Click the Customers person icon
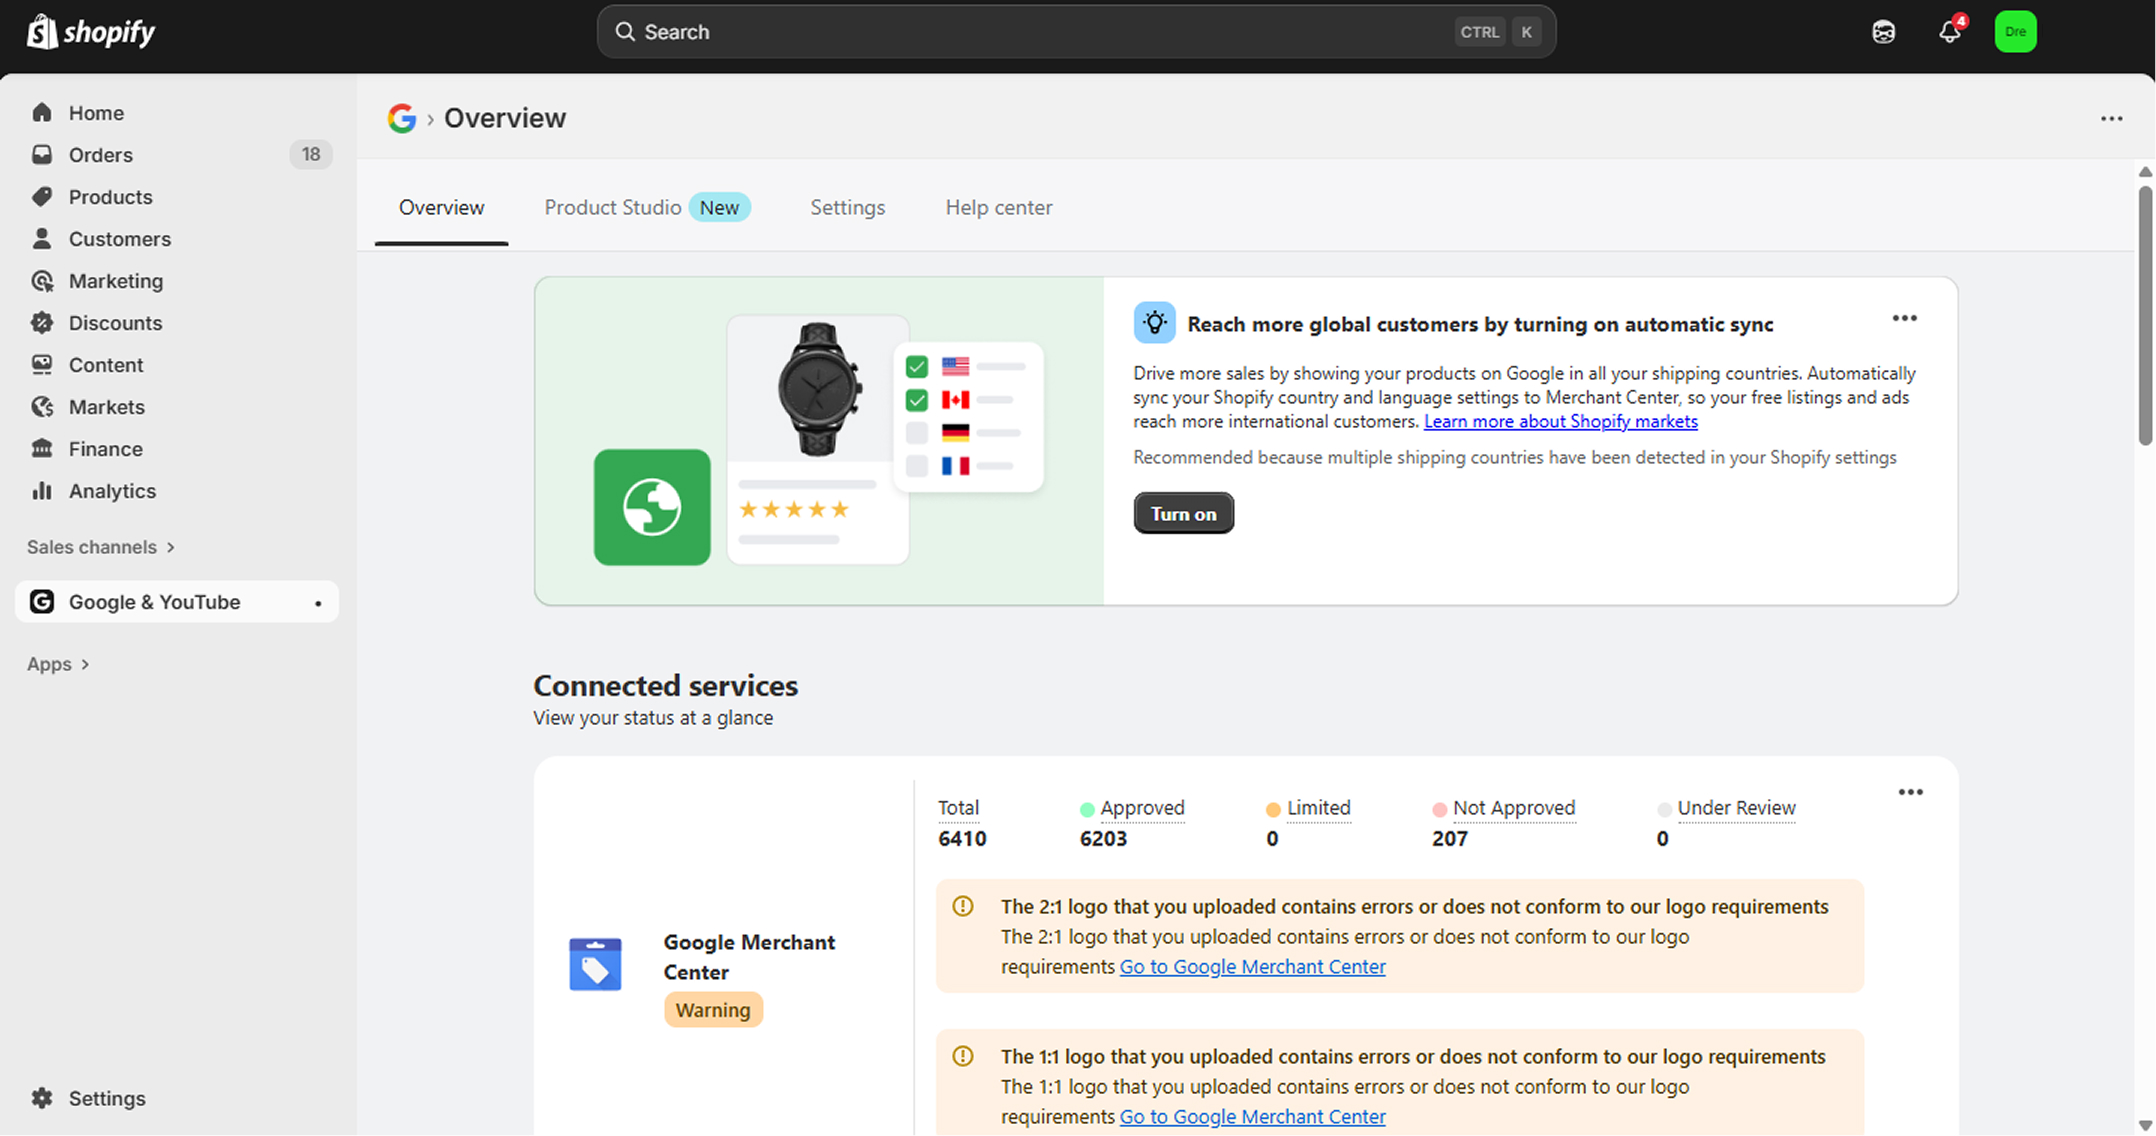 click(x=42, y=238)
